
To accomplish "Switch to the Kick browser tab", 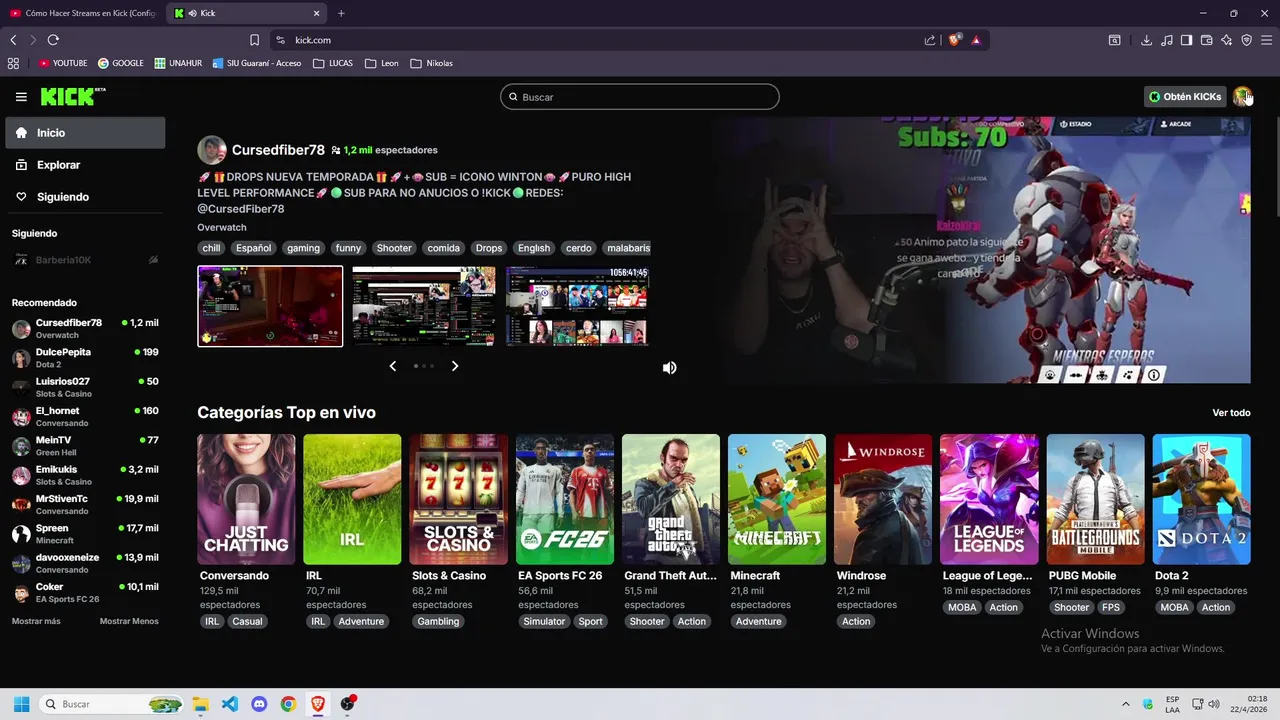I will point(246,13).
